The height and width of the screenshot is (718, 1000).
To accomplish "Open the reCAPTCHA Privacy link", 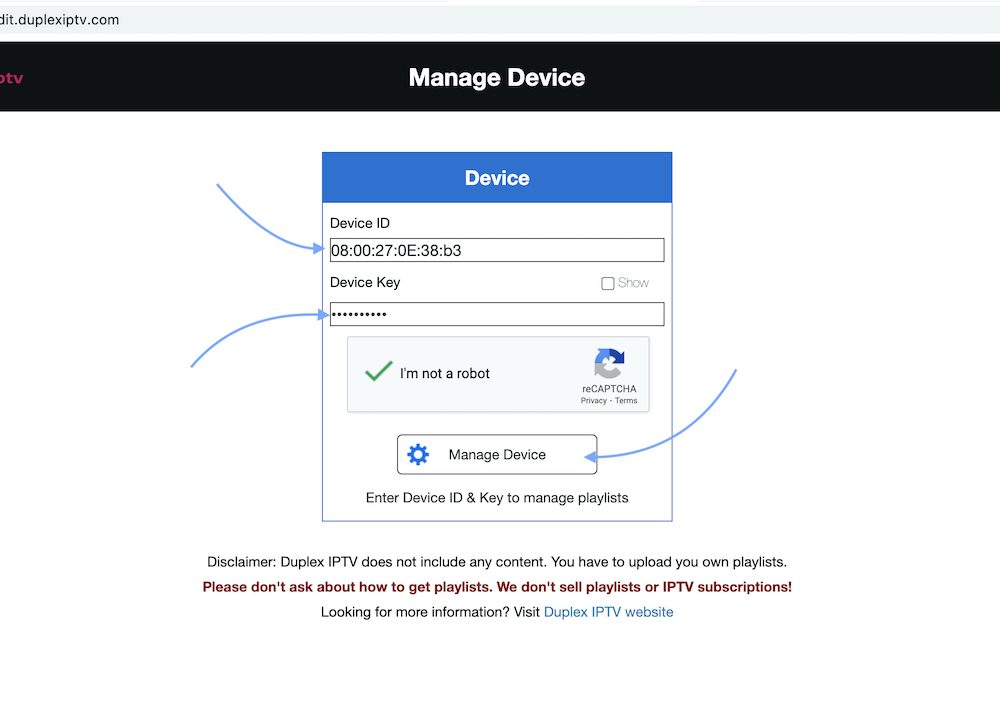I will tap(593, 400).
